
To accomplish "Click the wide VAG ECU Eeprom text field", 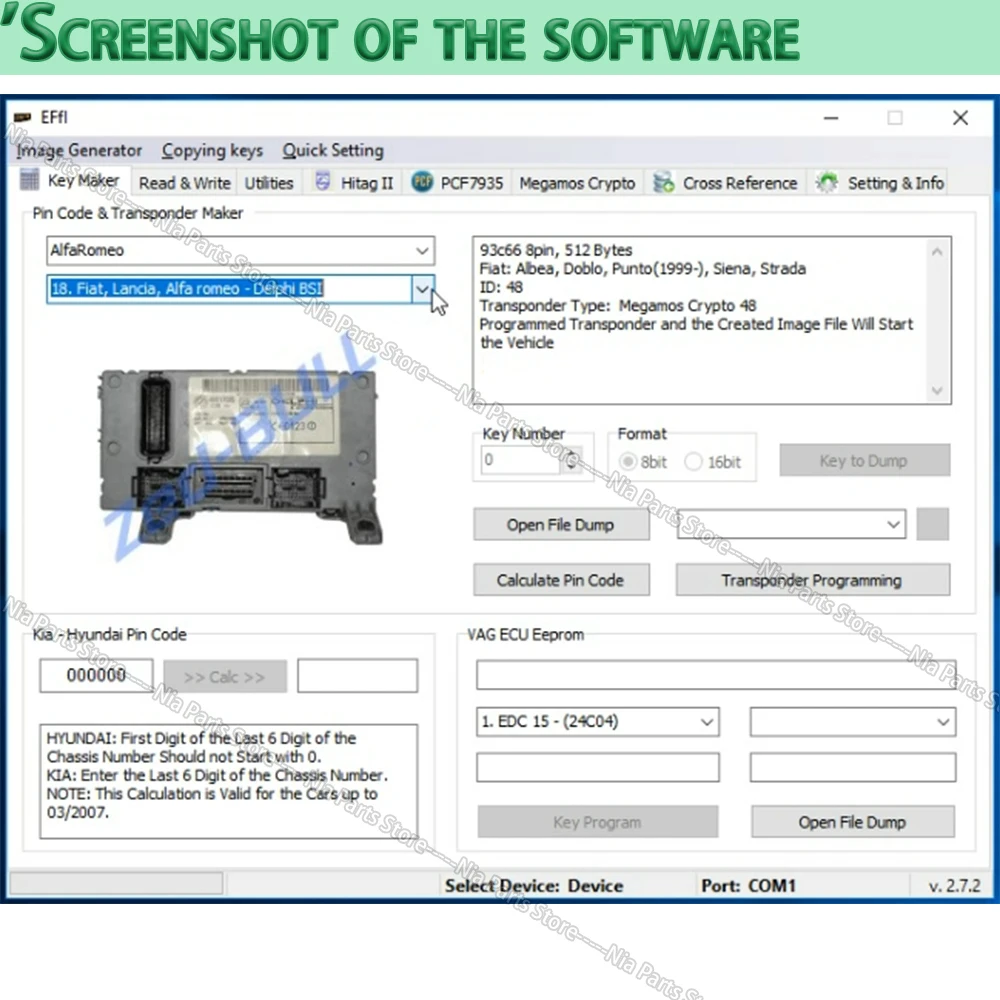I will pos(716,675).
